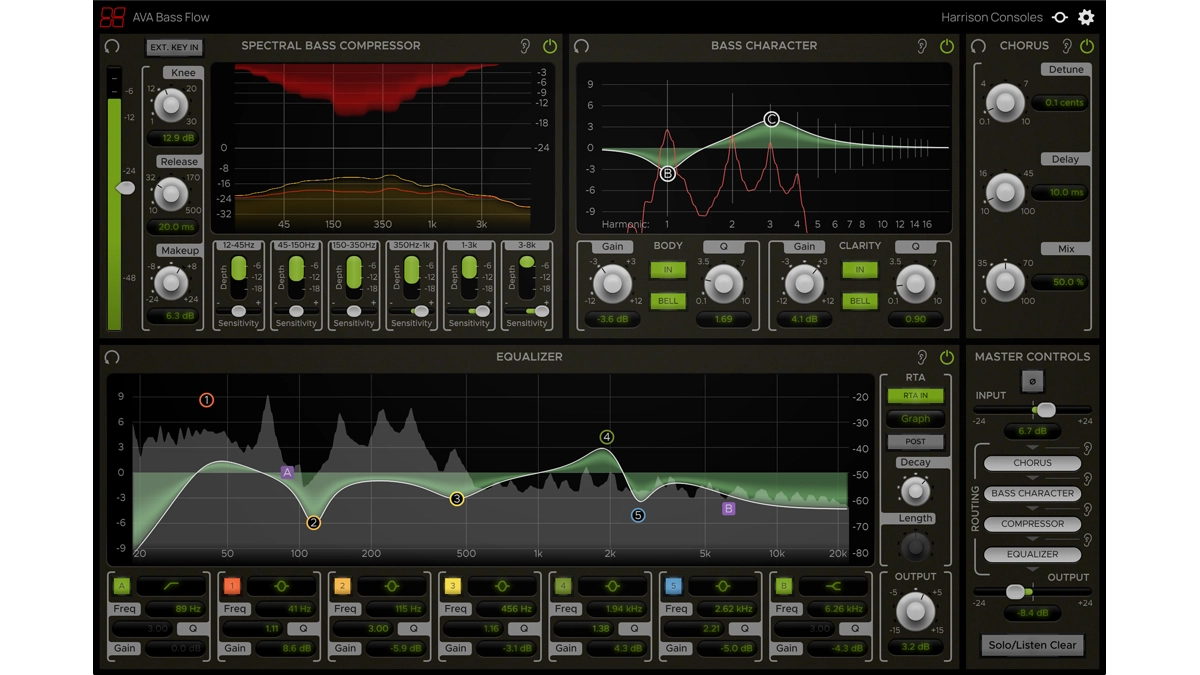Click ear icon beside EQUALIZER routing slot
Viewport: 1200px width, 675px height.
point(1087,540)
